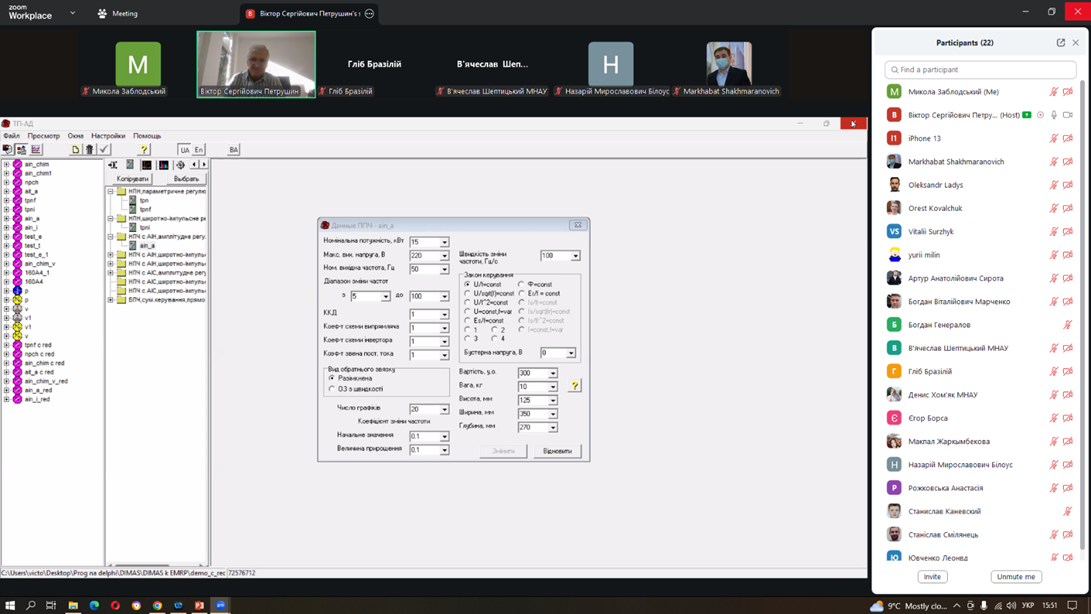Click the colored histogram icon in middle panel
Viewport: 1091px width, 614px height.
[164, 165]
